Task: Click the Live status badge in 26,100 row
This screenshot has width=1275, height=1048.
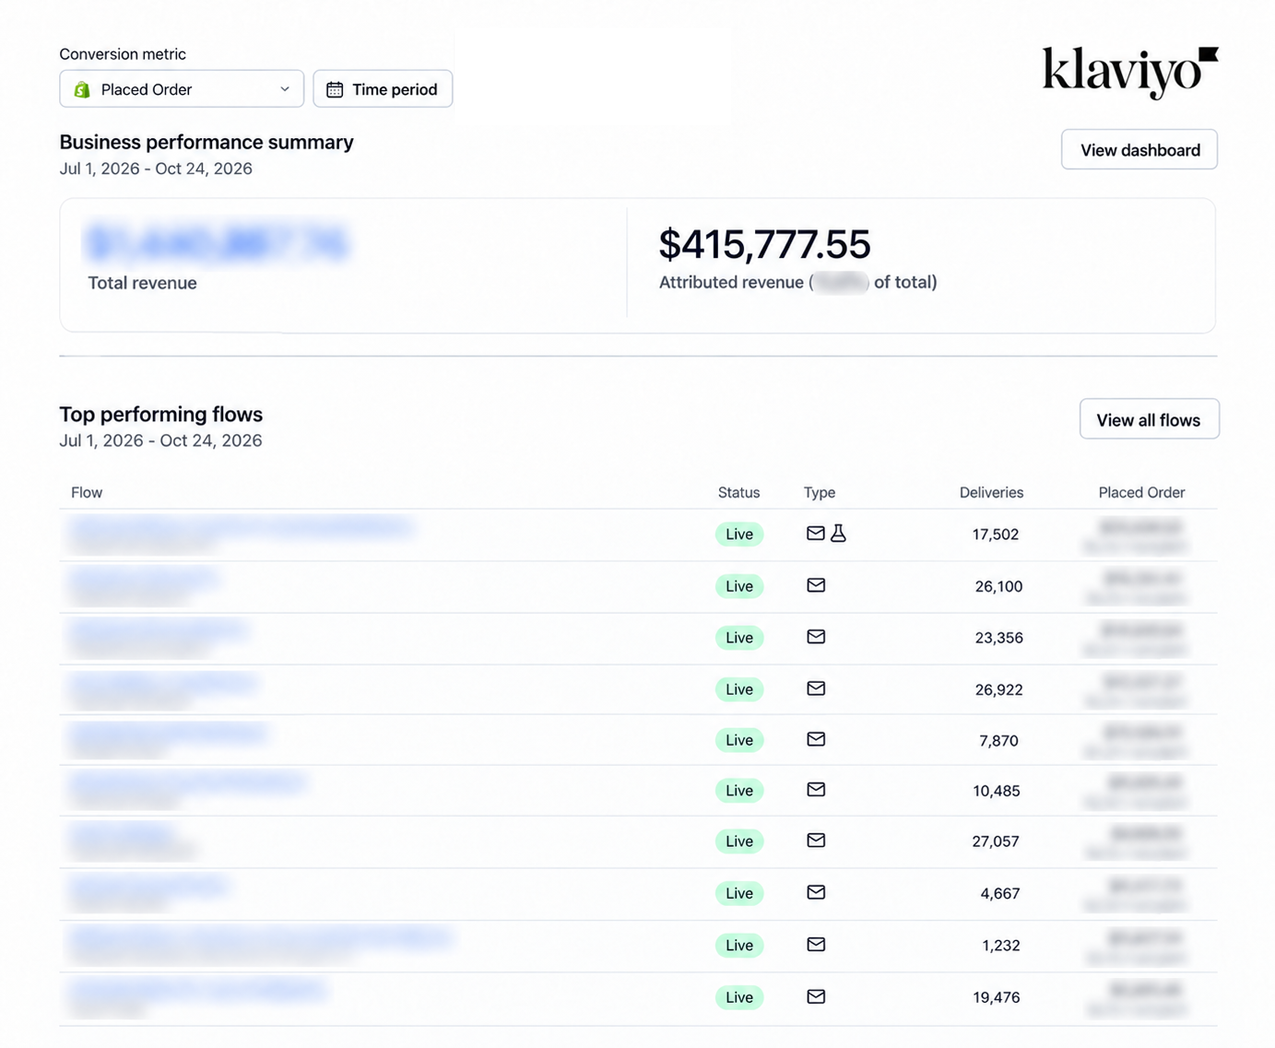Action: [x=739, y=586]
